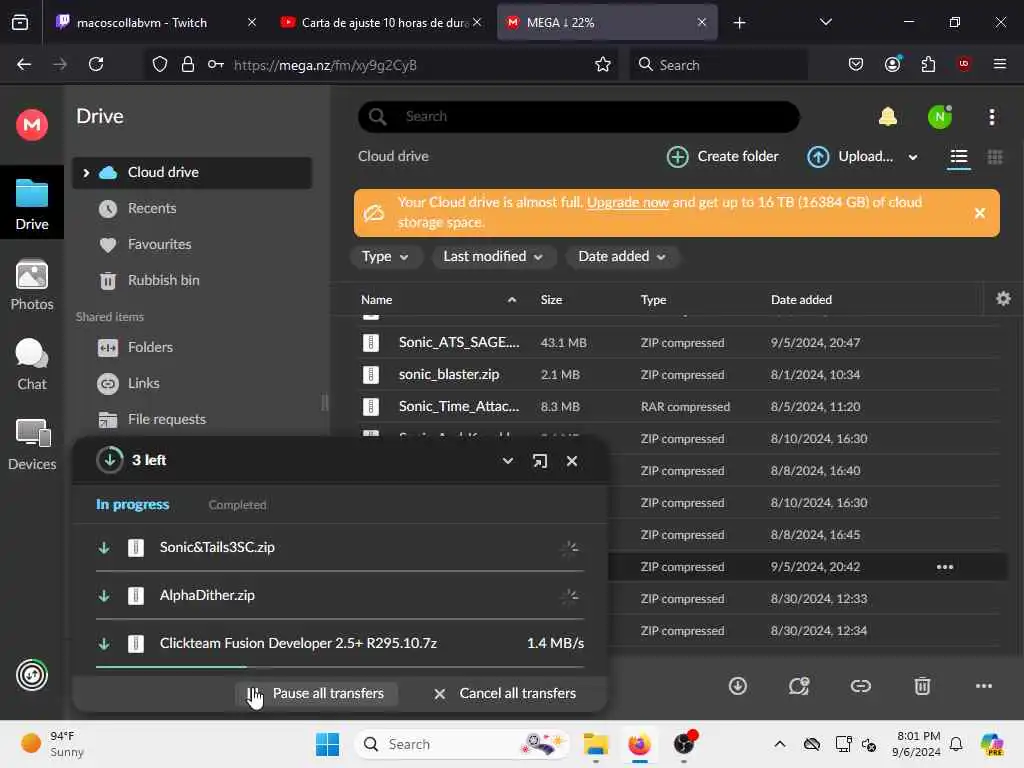Pause all transfers

coord(317,694)
